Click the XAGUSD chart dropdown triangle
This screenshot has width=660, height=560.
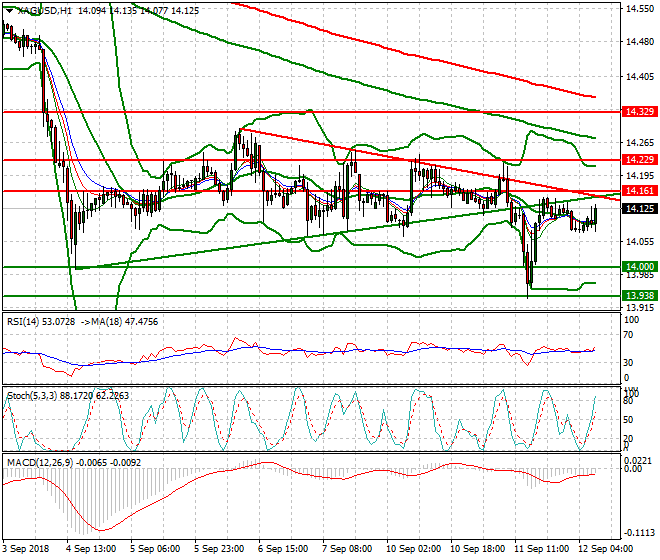[x=9, y=11]
